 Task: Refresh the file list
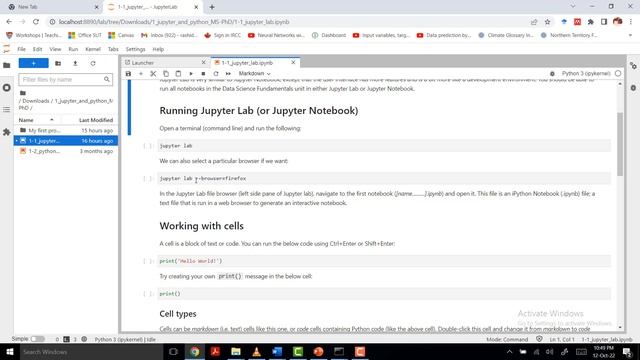[93, 63]
